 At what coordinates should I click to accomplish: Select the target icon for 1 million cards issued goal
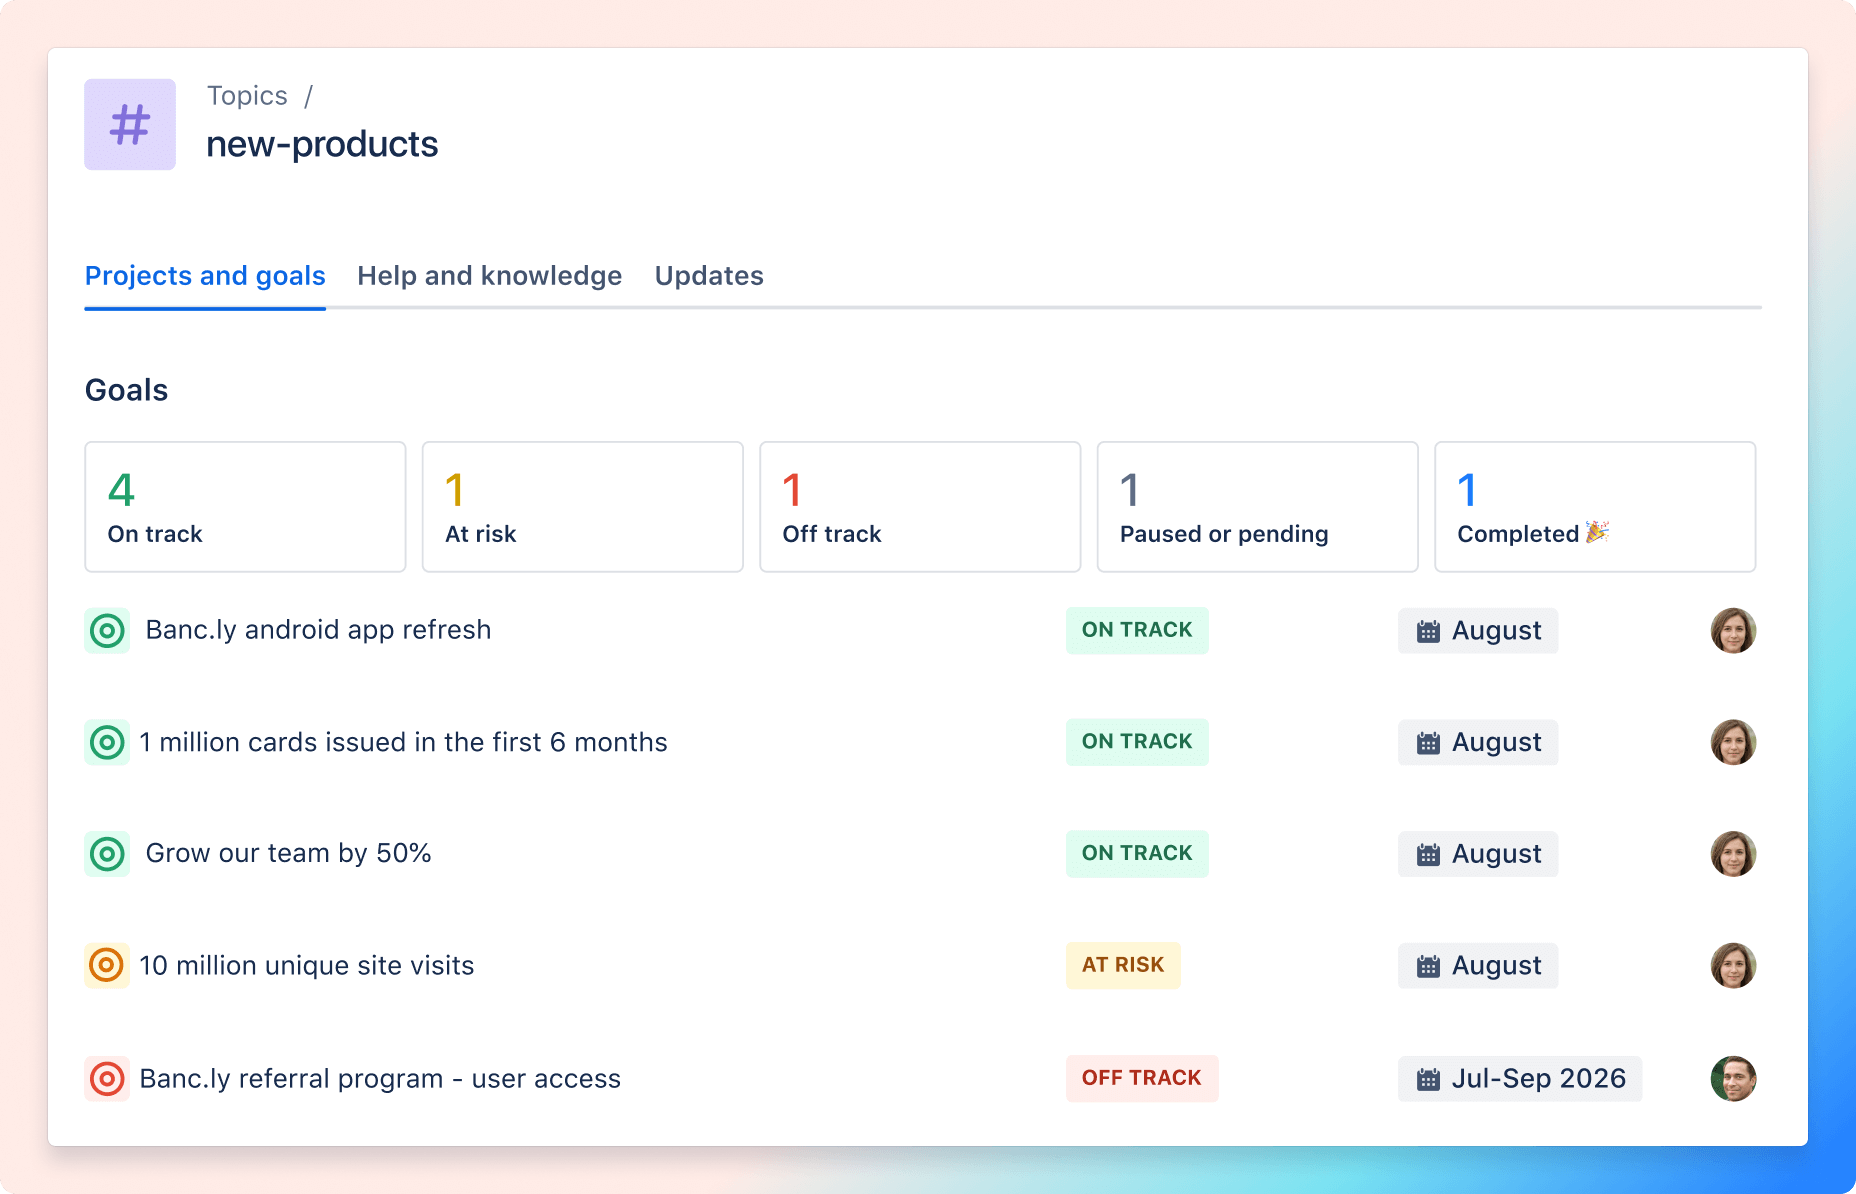pyautogui.click(x=105, y=742)
